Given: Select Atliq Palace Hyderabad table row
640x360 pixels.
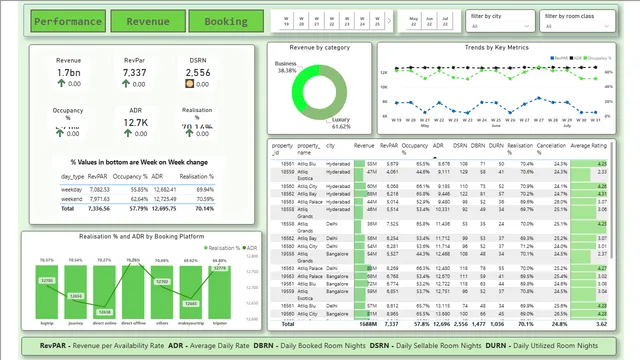Looking at the screenshot, I should [x=439, y=202].
